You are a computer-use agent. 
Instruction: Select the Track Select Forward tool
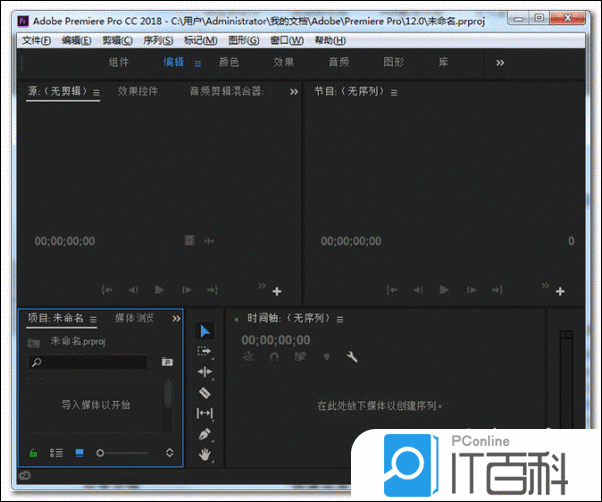205,351
